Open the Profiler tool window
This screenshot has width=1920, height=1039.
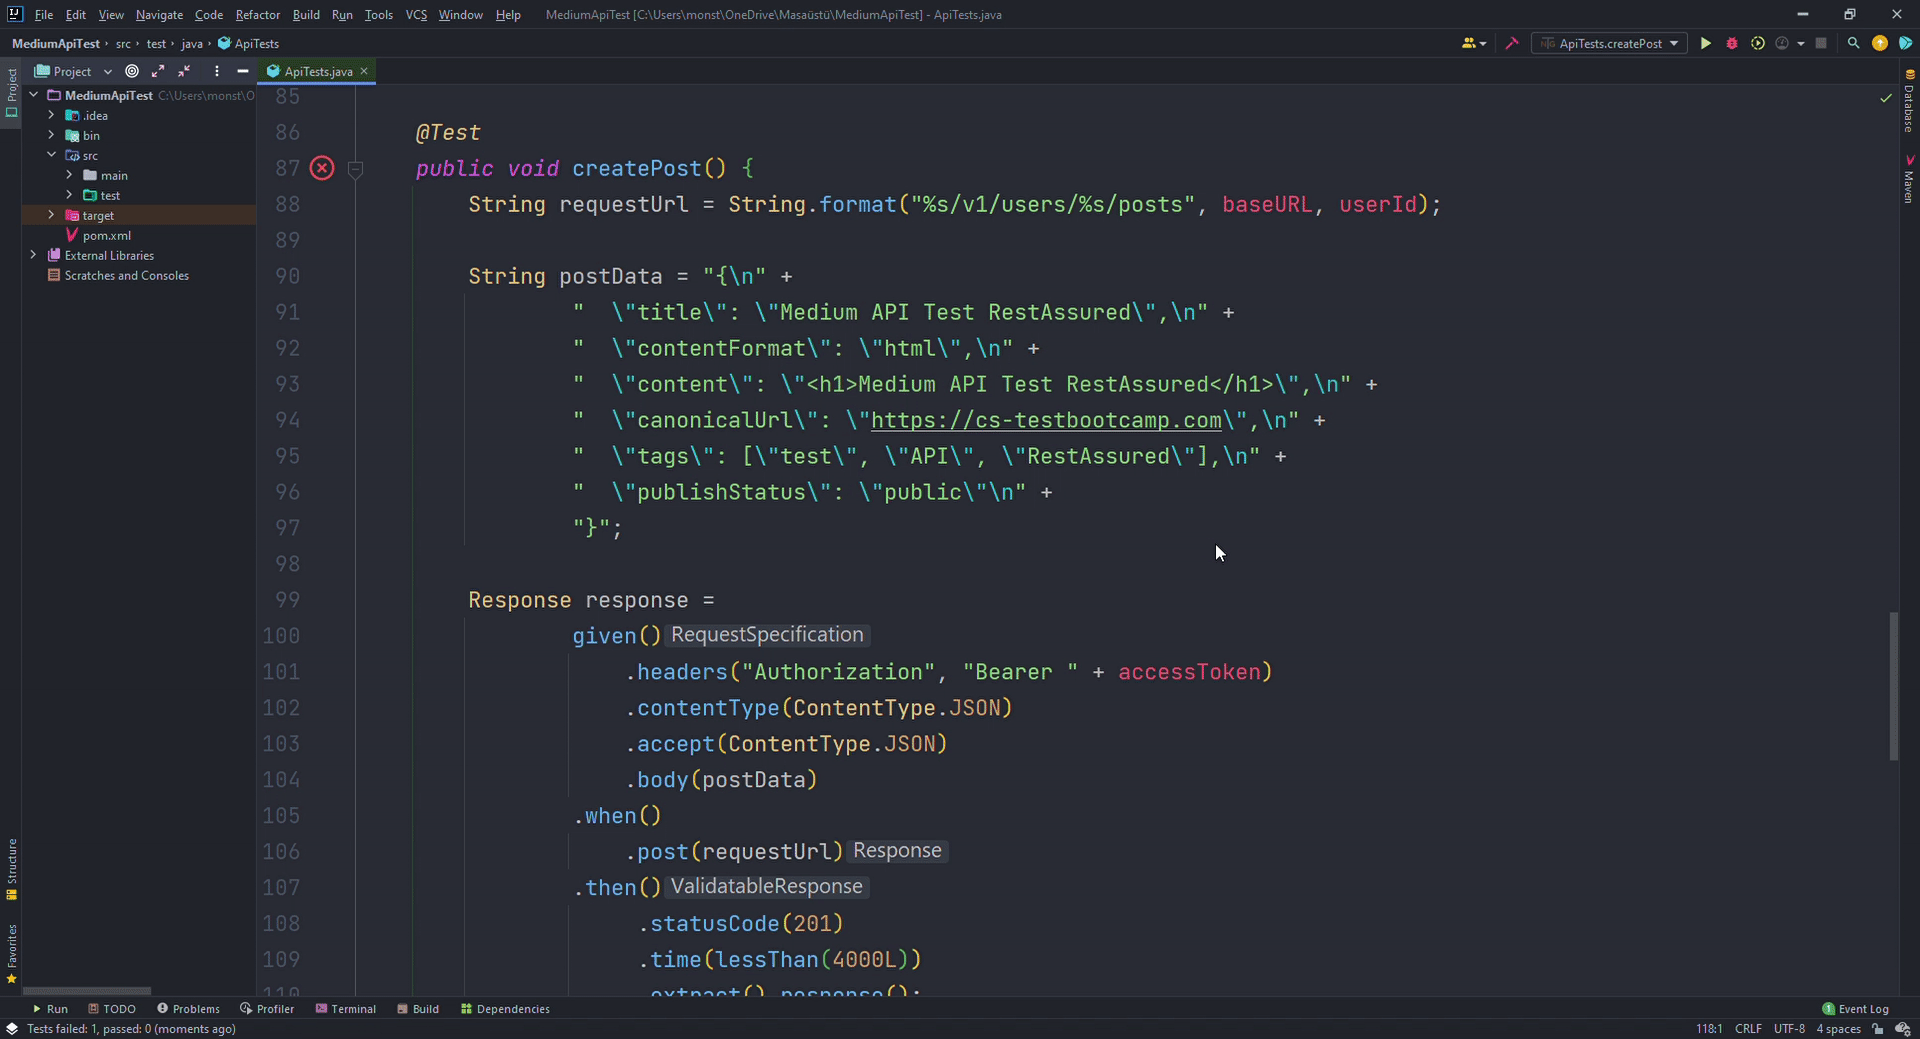267,1009
